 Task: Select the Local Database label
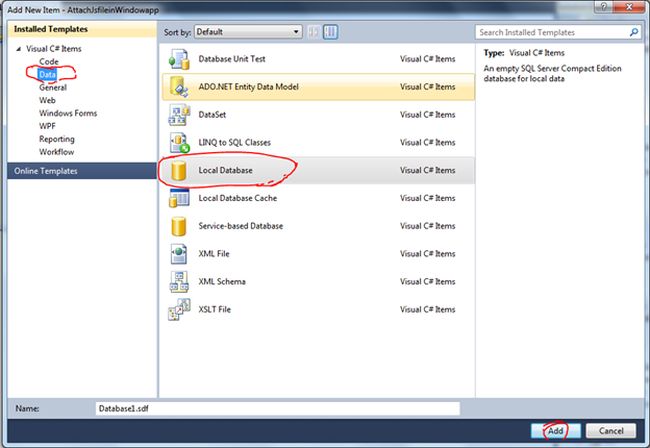tap(225, 170)
